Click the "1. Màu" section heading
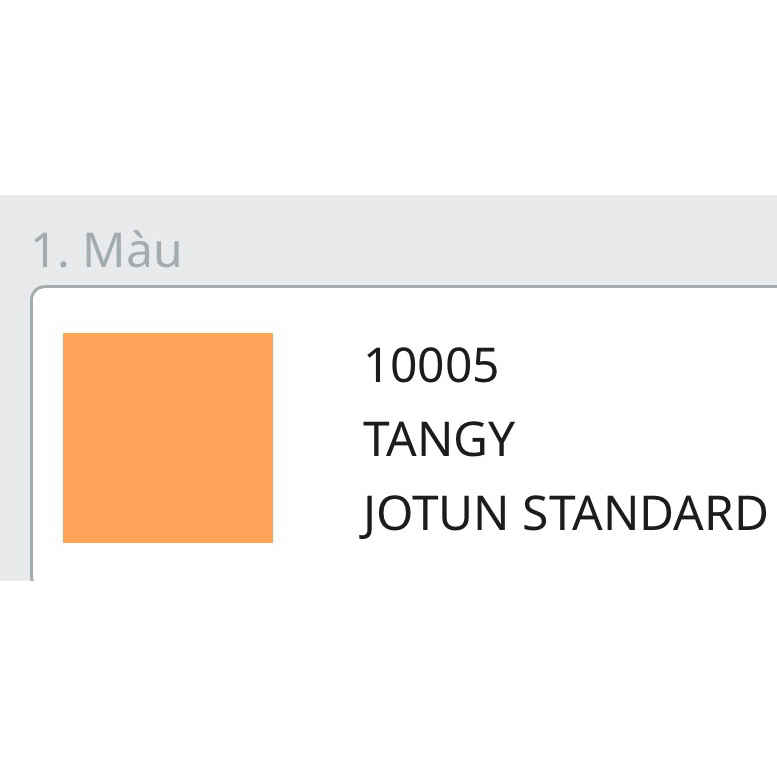 coord(106,250)
